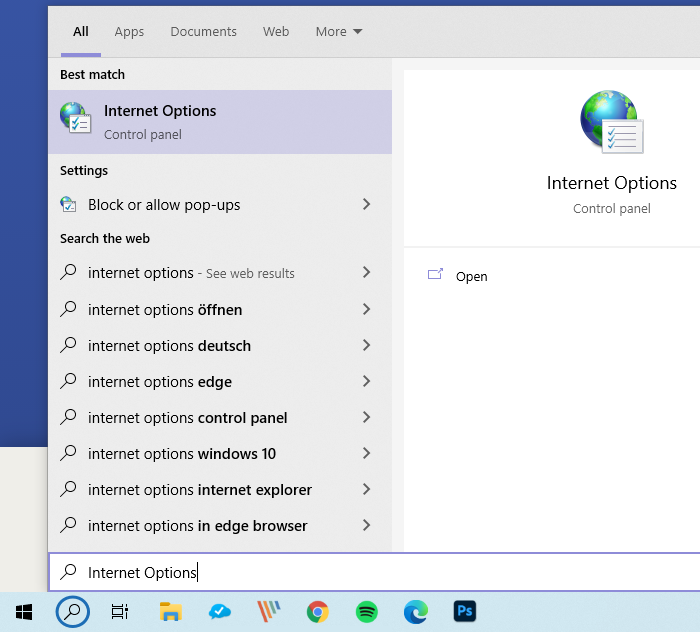The width and height of the screenshot is (700, 632).
Task: Select the 'internet options deutsch' web suggestion
Action: (x=220, y=345)
